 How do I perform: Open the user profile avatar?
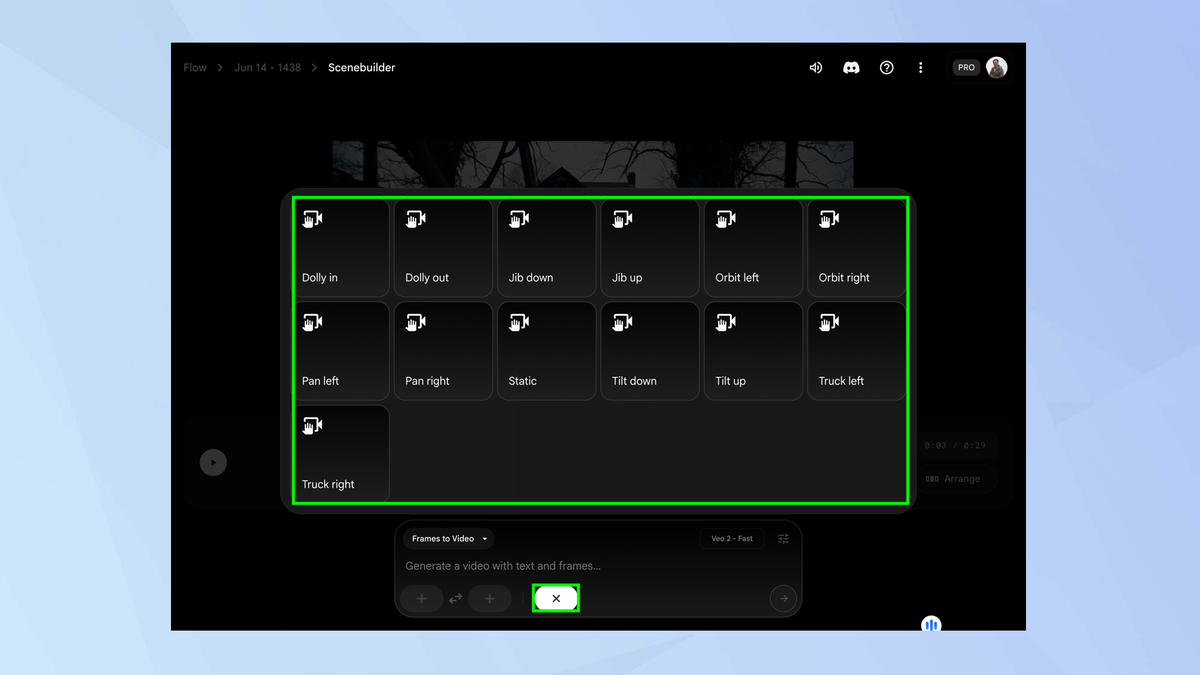996,68
